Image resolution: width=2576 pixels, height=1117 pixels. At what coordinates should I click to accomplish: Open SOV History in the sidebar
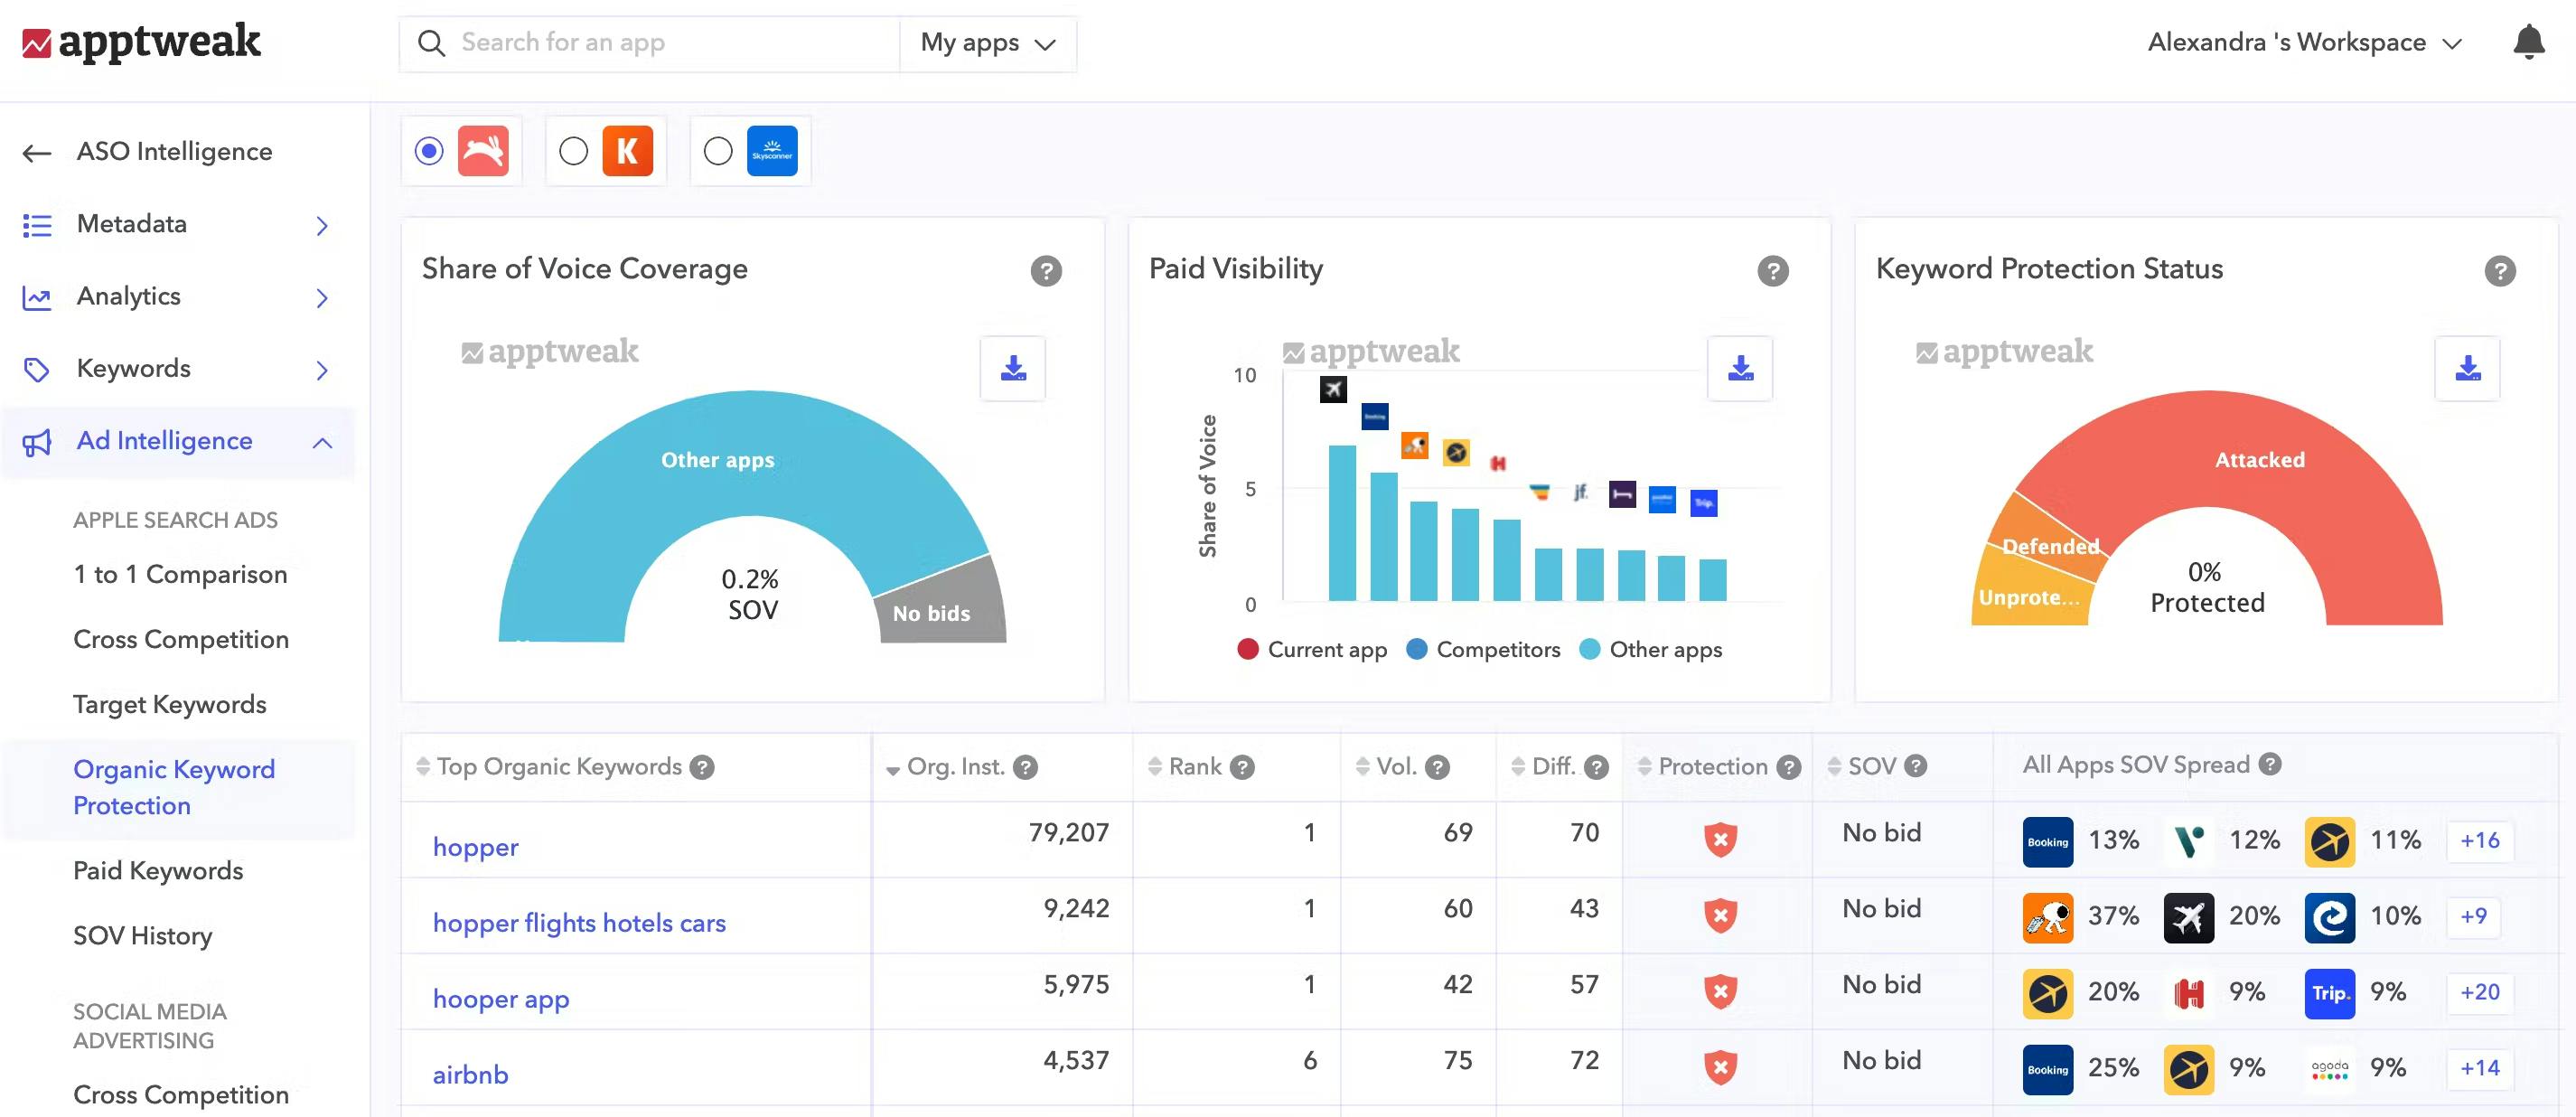click(x=142, y=936)
